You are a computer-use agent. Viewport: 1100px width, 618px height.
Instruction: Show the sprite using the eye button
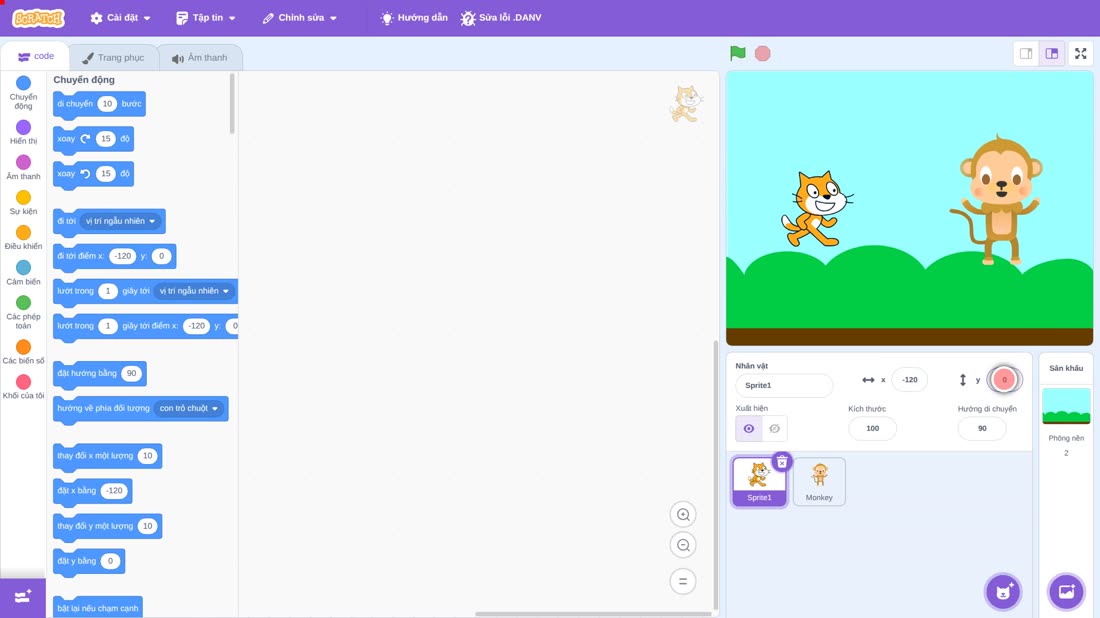[749, 429]
